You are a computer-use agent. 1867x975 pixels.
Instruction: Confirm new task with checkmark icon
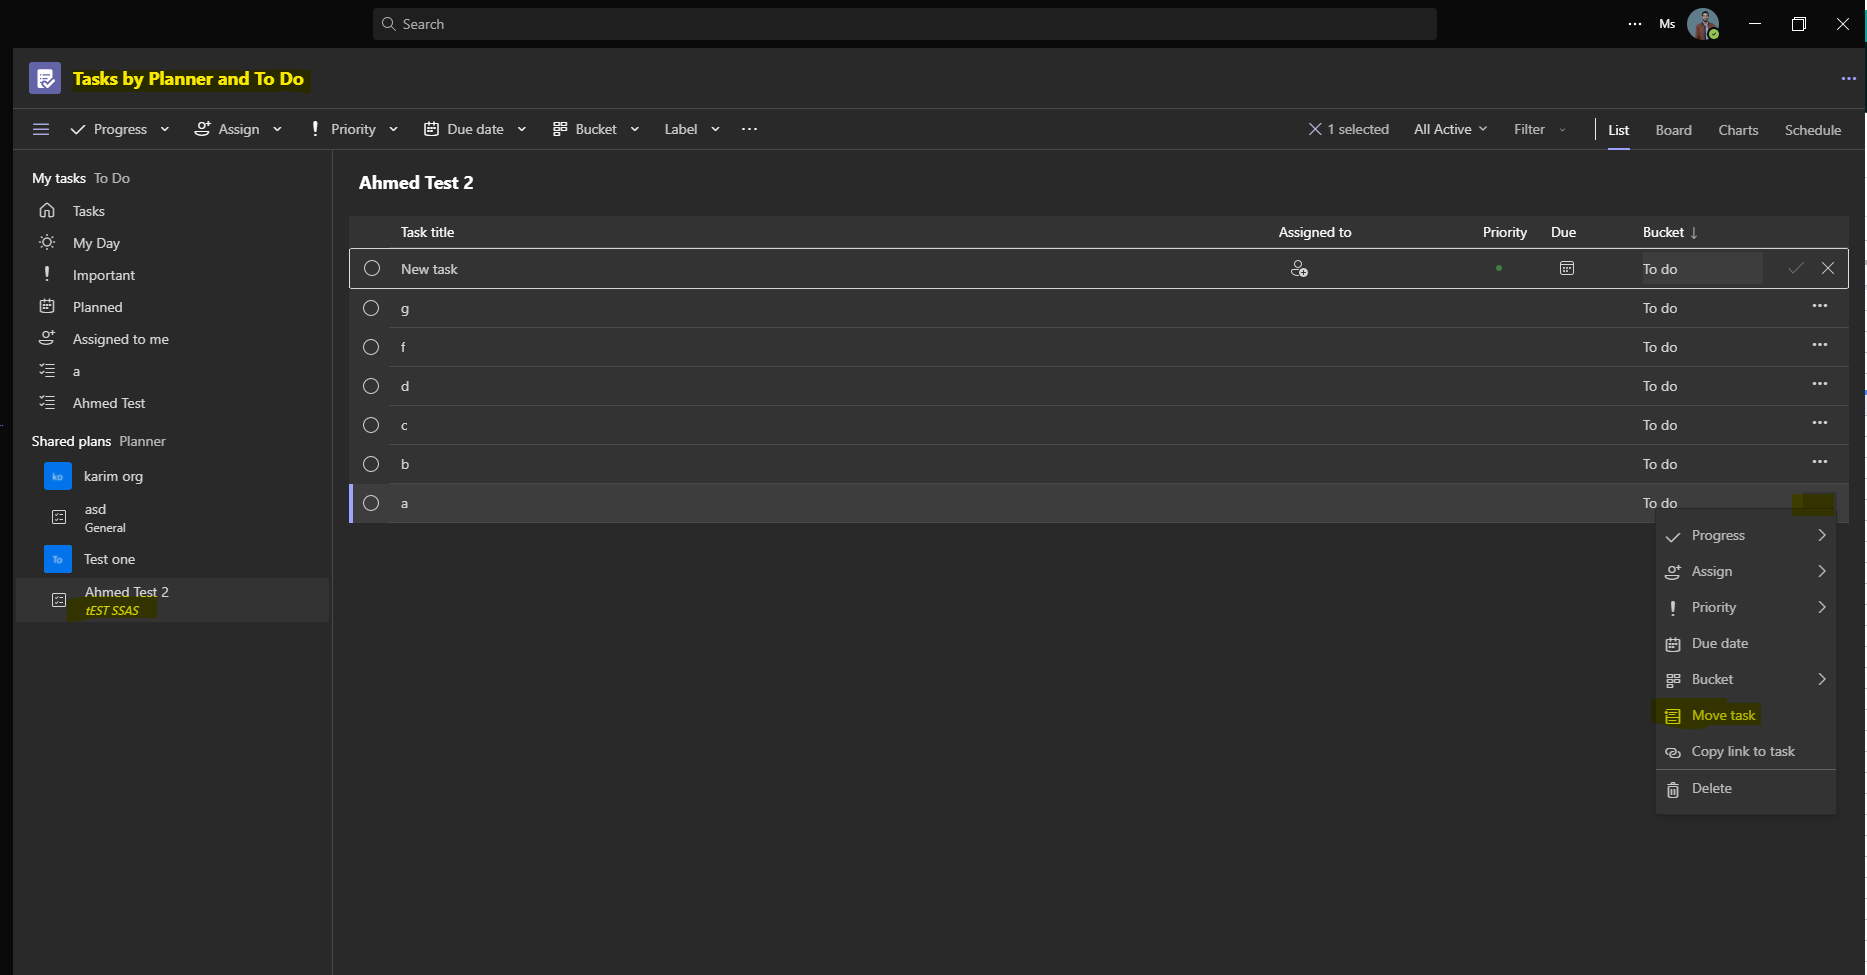(x=1796, y=268)
